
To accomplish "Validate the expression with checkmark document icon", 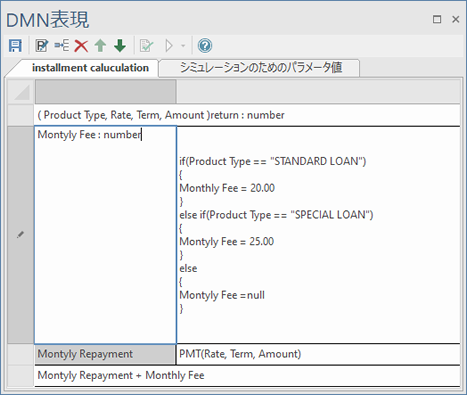I will (x=146, y=46).
